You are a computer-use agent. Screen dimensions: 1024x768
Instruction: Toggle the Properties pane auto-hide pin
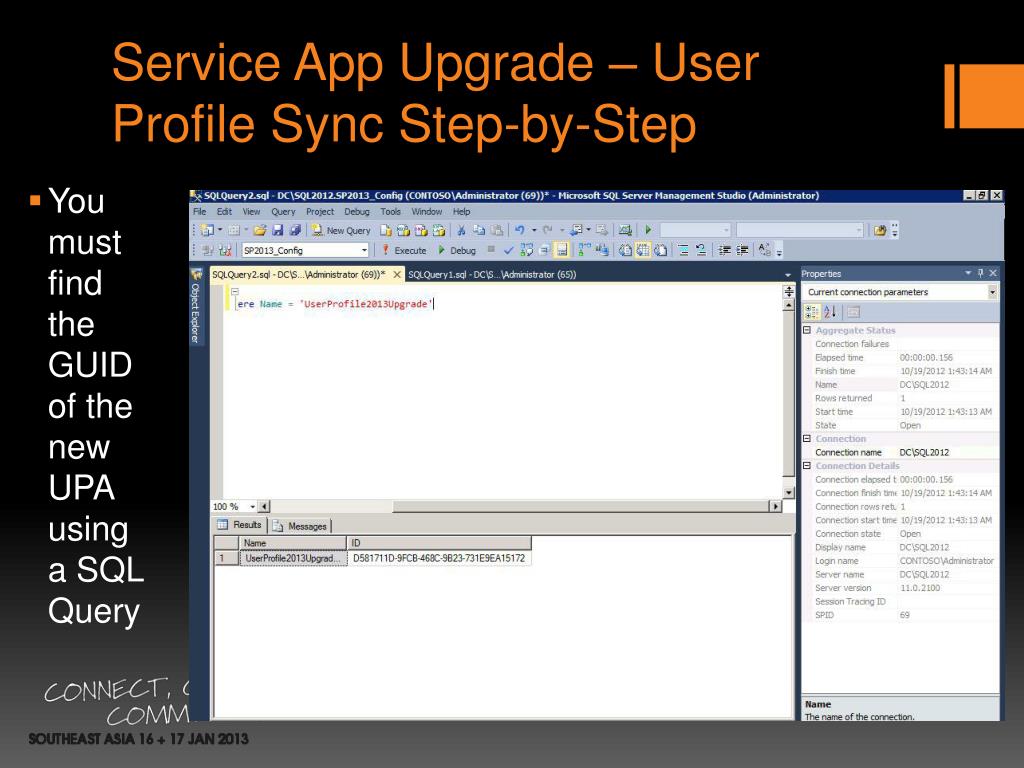(980, 273)
